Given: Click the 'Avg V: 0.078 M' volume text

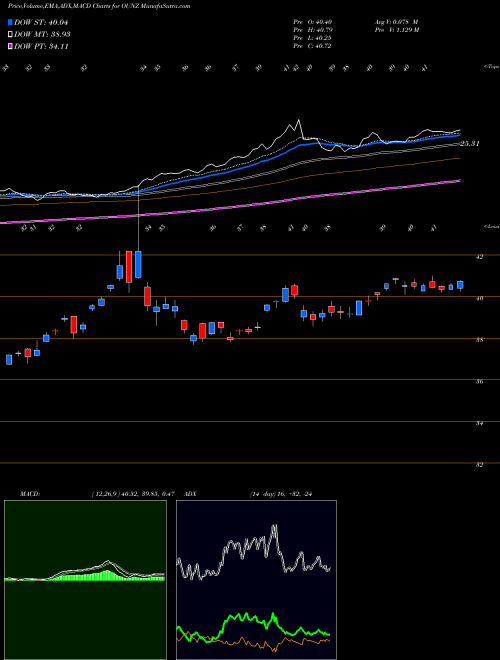Looking at the screenshot, I should click(x=398, y=22).
